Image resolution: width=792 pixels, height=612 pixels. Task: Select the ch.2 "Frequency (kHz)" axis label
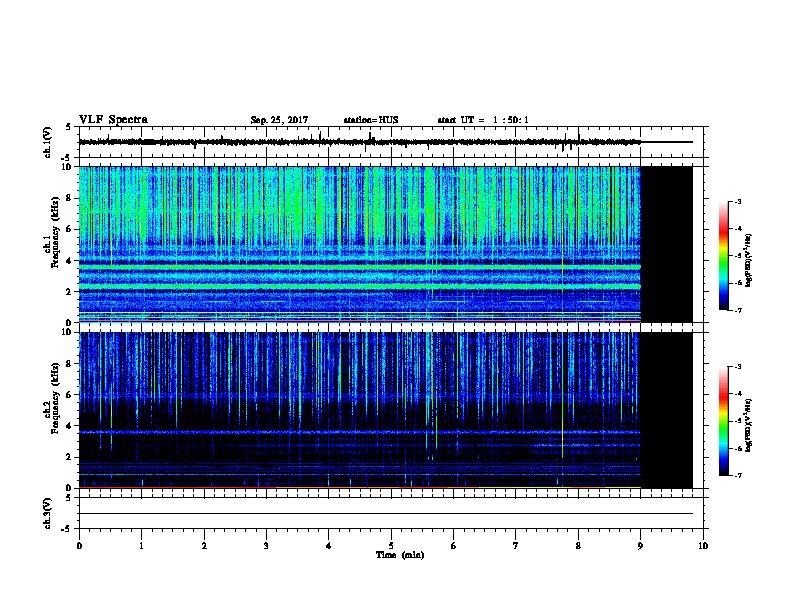tap(55, 398)
